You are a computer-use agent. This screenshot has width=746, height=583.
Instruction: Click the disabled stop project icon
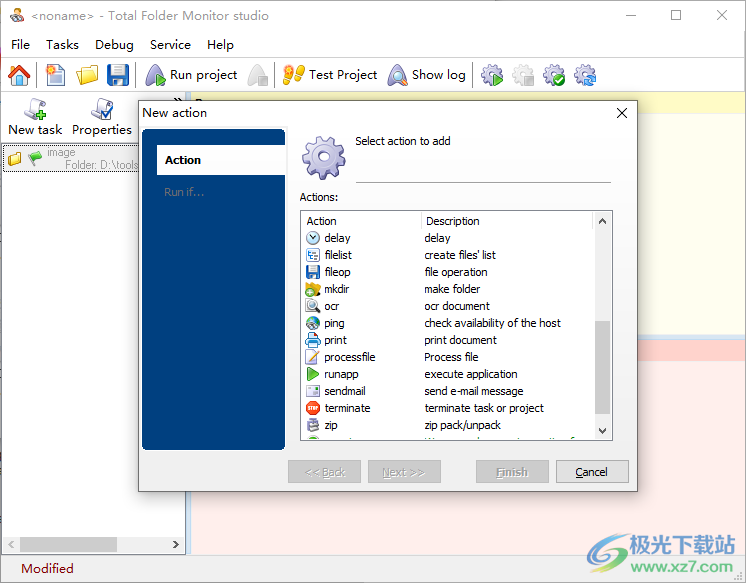pyautogui.click(x=258, y=75)
